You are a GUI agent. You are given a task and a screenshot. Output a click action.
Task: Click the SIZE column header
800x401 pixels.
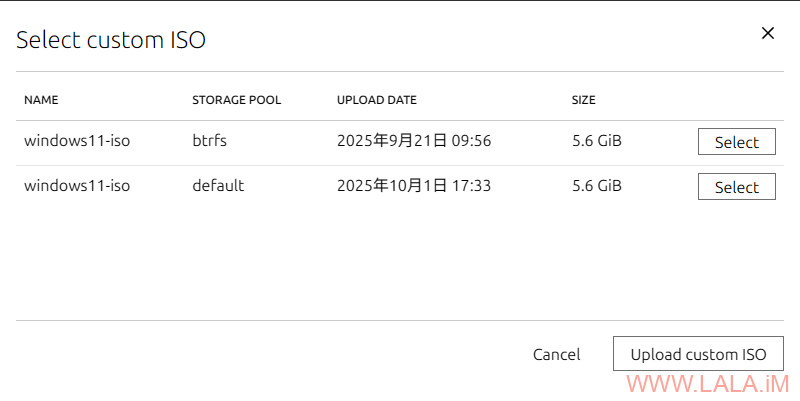(583, 100)
